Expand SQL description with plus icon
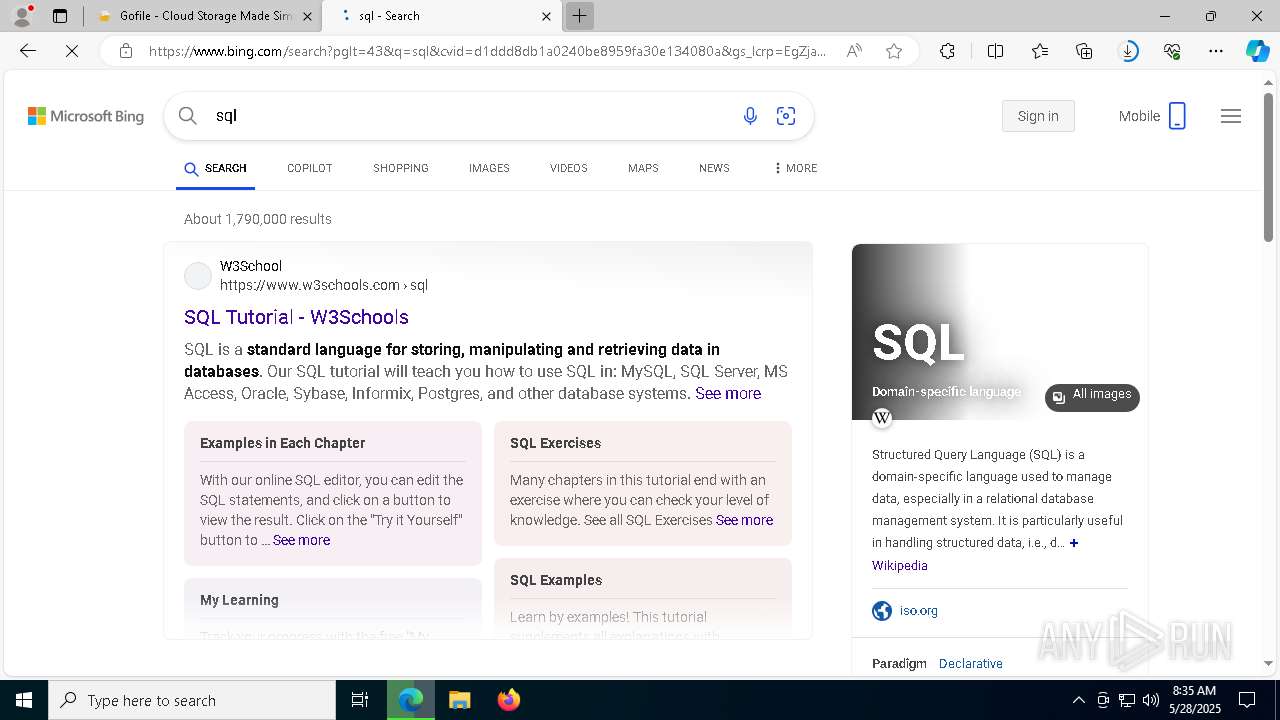The image size is (1280, 720). pos(1074,543)
